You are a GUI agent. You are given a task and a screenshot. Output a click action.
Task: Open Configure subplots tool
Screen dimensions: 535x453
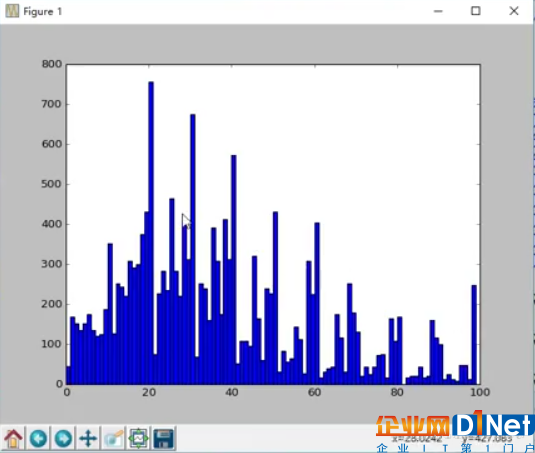point(139,438)
